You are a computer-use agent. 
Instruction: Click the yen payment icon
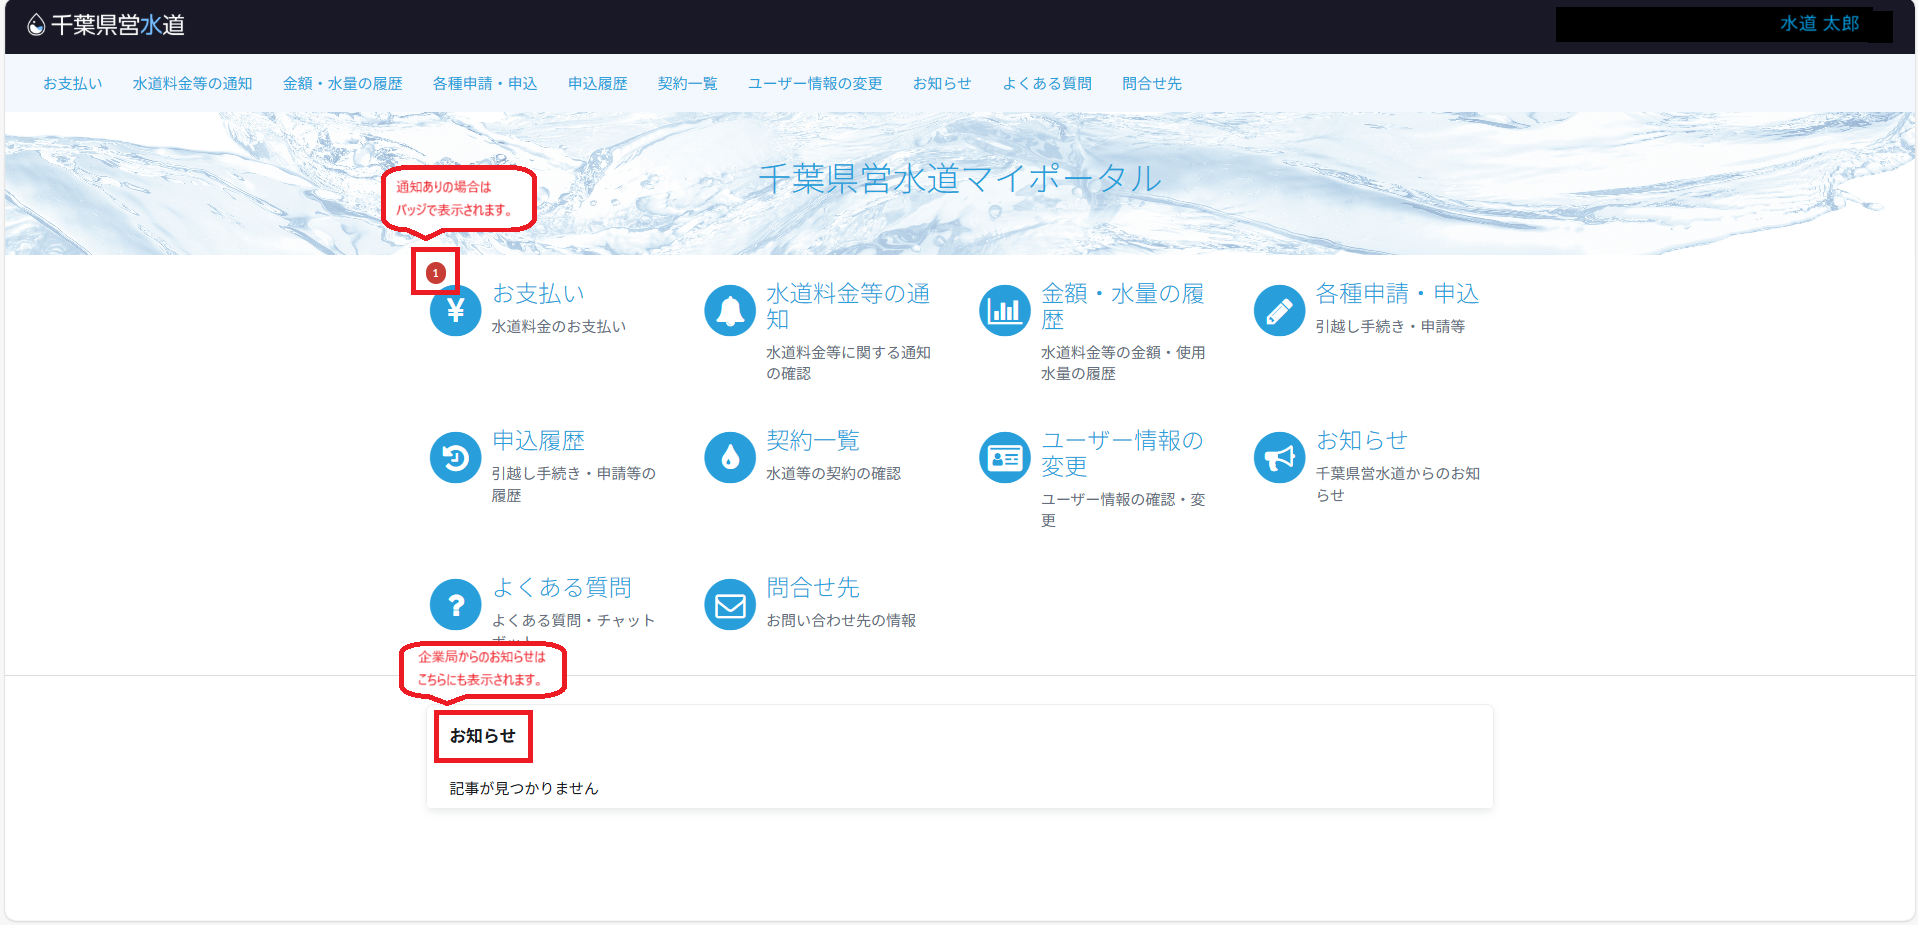point(455,311)
